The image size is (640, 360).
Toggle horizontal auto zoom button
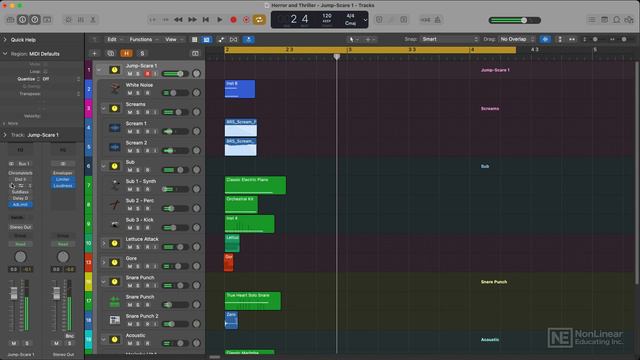pyautogui.click(x=572, y=39)
